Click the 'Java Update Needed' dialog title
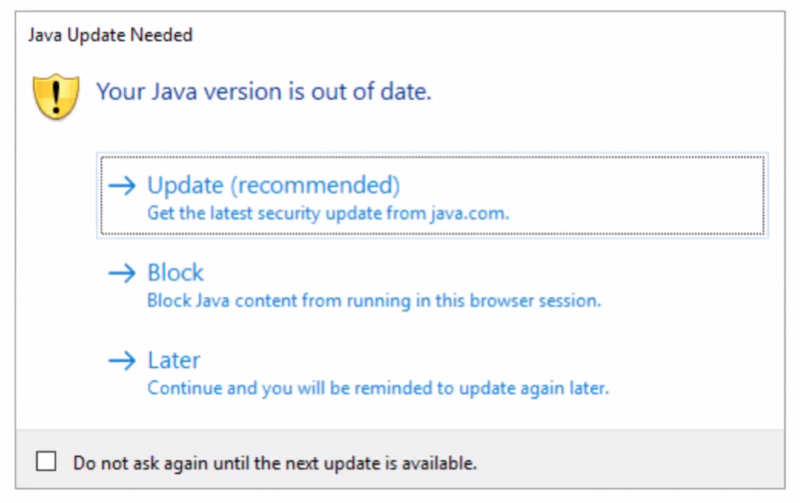This screenshot has height=503, width=800. (110, 35)
